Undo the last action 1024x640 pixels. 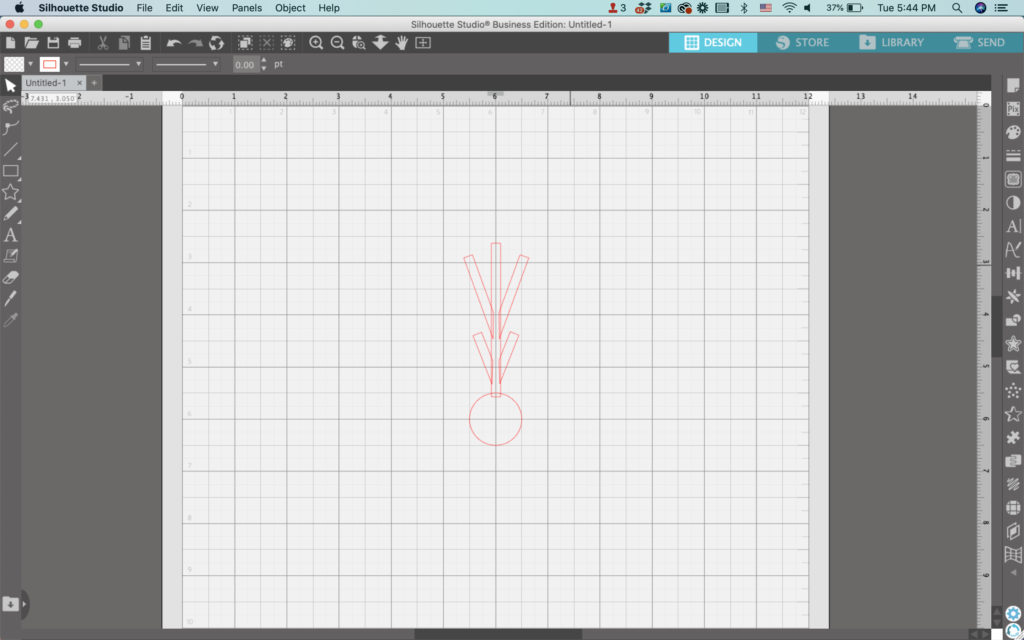173,43
